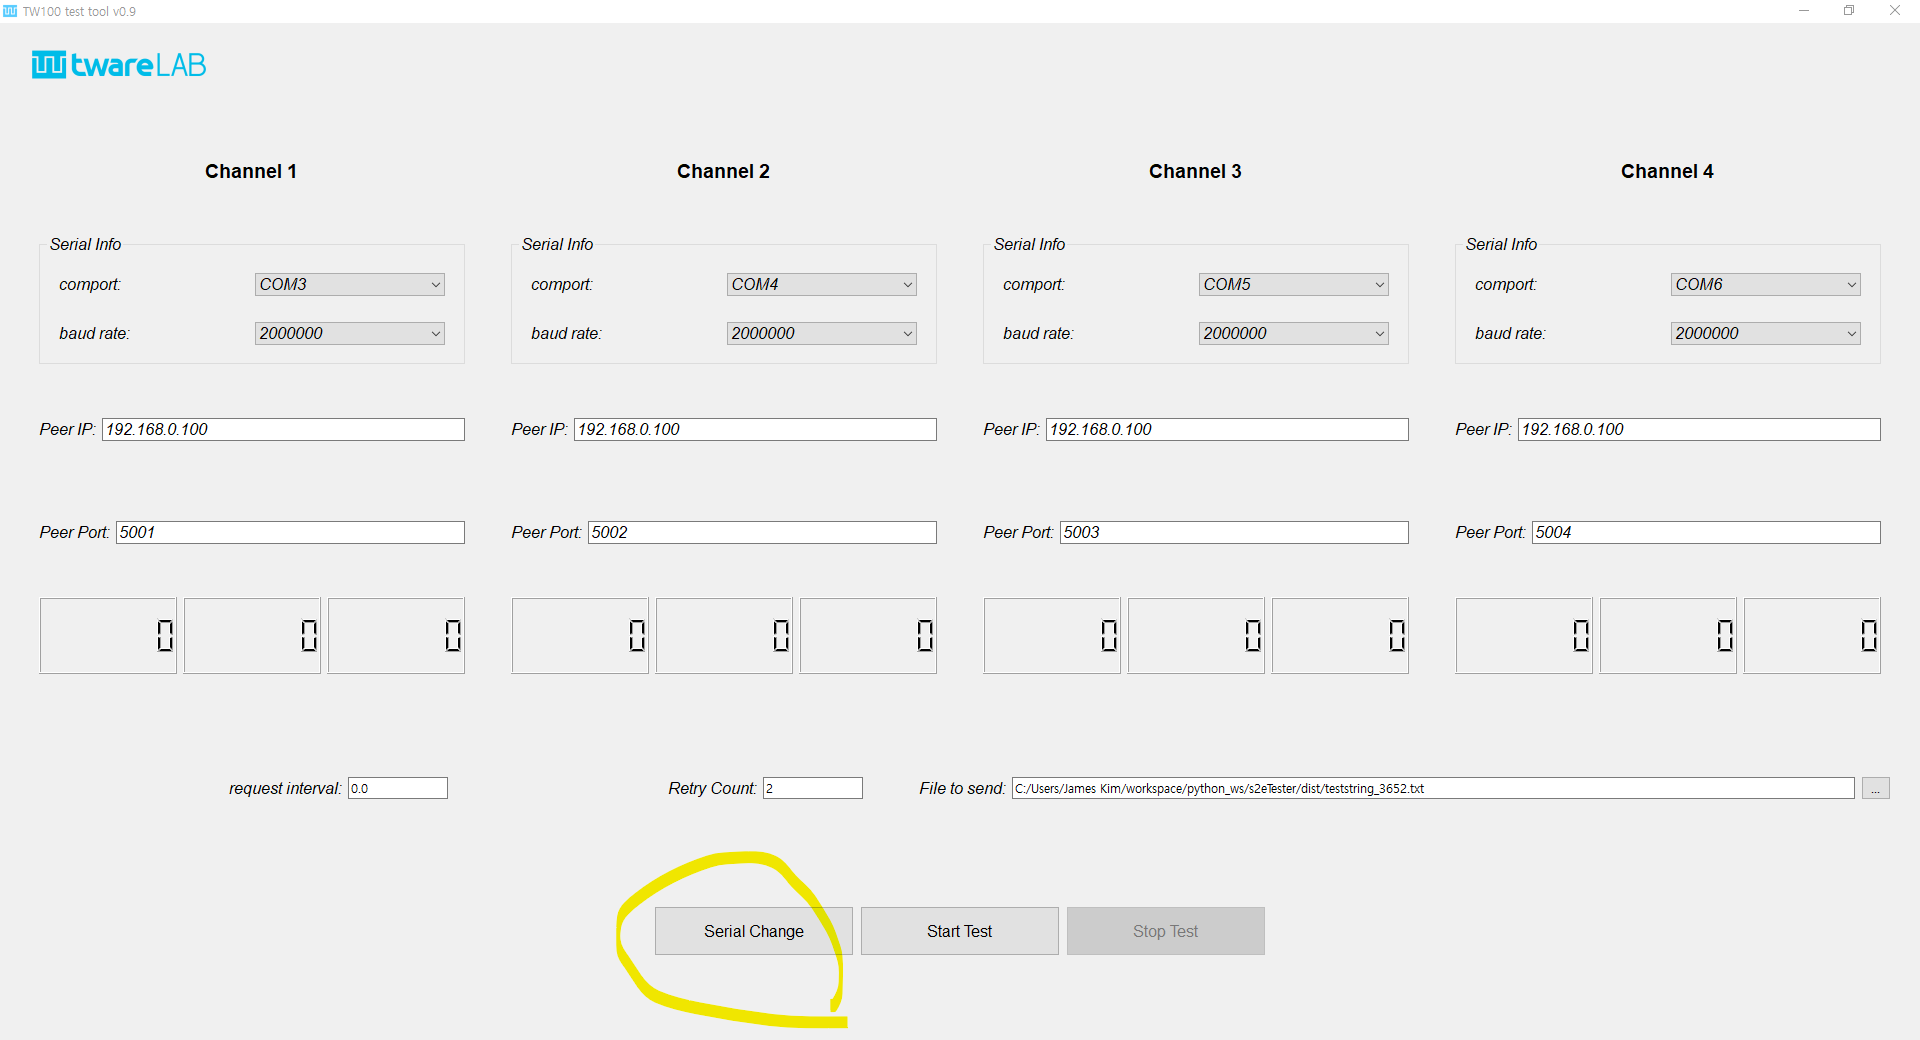Click the Channel 1 heading
The height and width of the screenshot is (1040, 1920).
pos(251,171)
